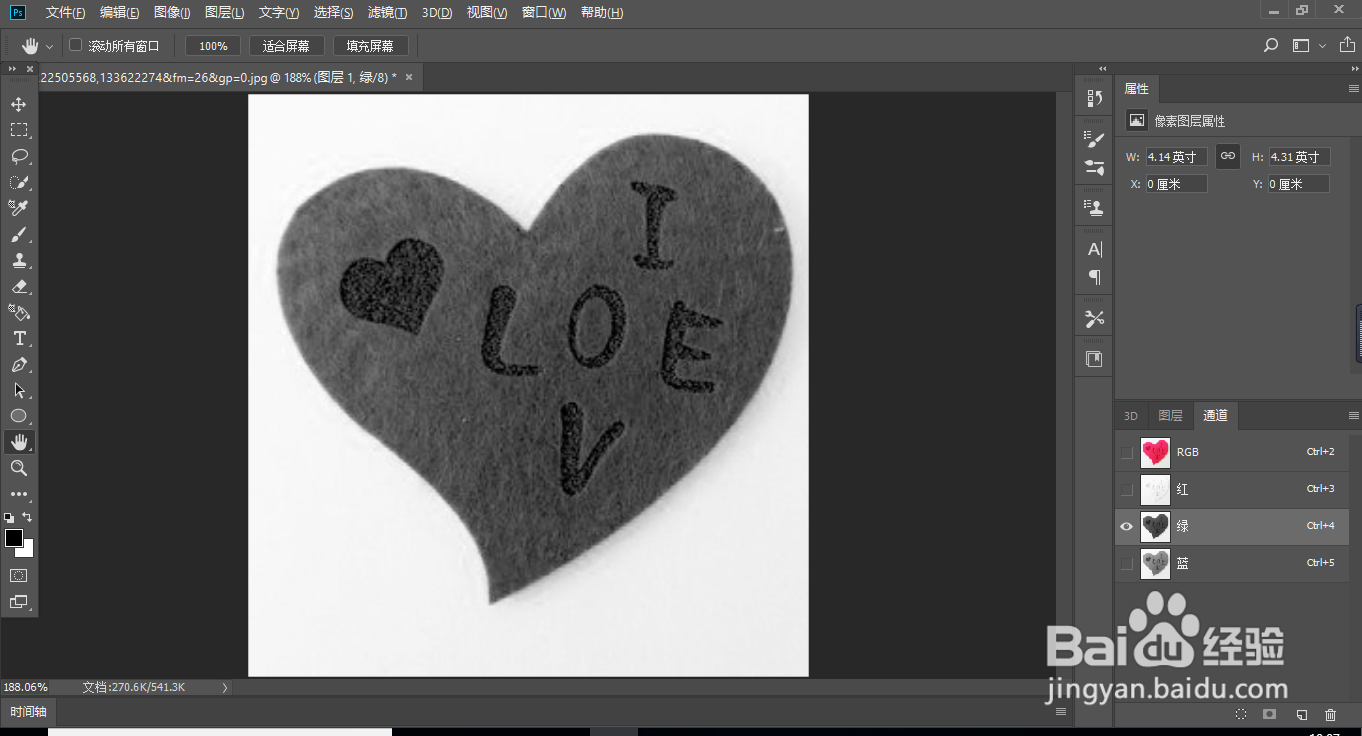Open the Select menu 选择
Screen dimensions: 1362x736
point(333,13)
